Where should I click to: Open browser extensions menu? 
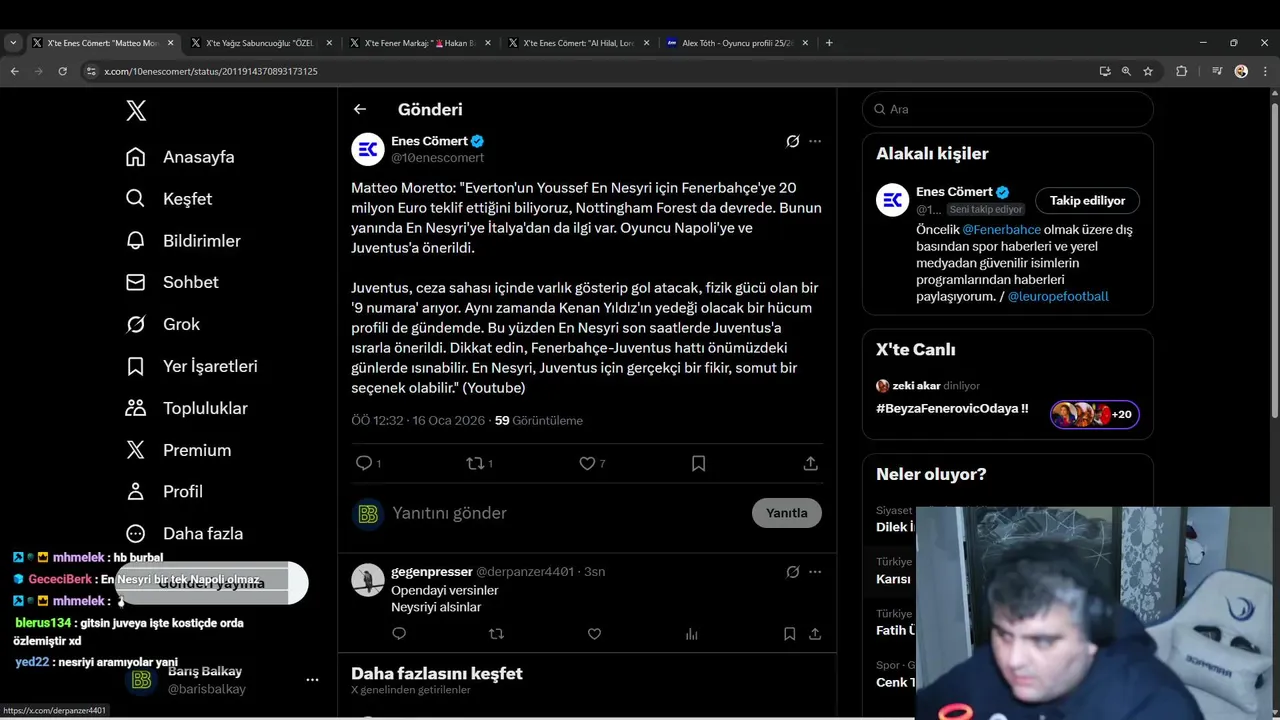[x=1181, y=71]
